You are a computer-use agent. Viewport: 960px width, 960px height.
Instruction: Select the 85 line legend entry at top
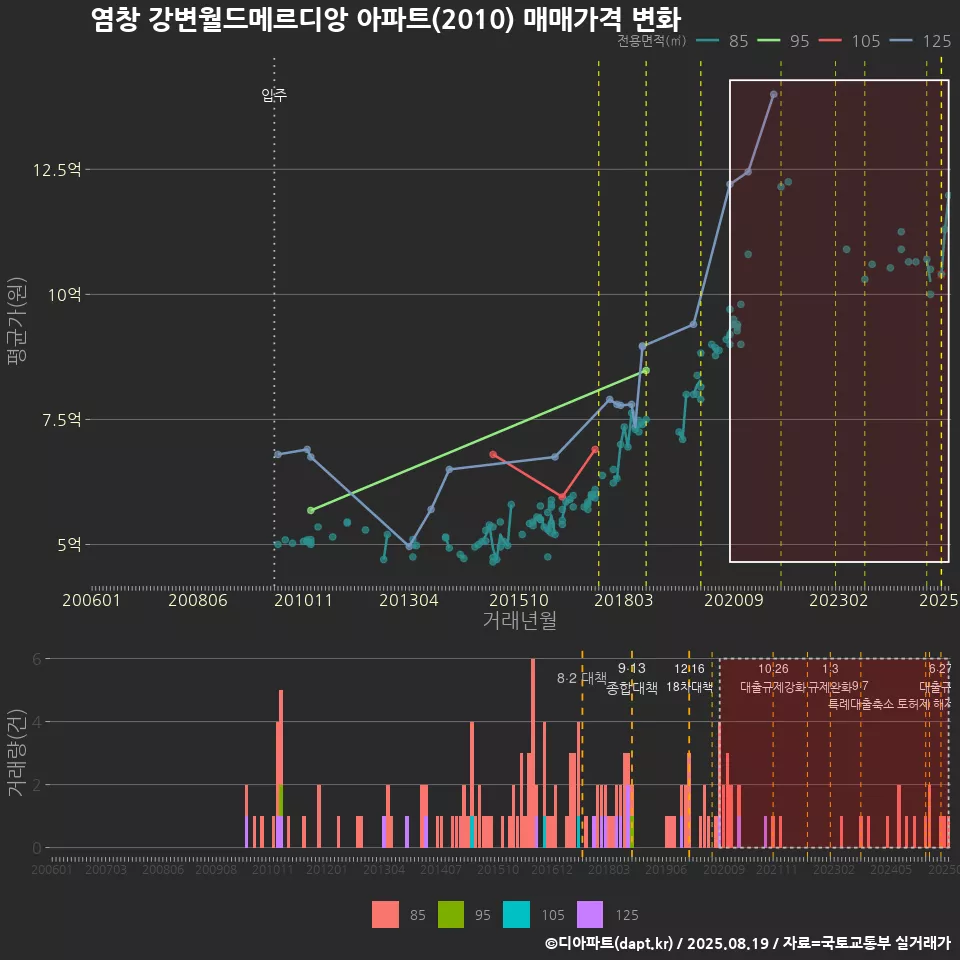(x=723, y=41)
